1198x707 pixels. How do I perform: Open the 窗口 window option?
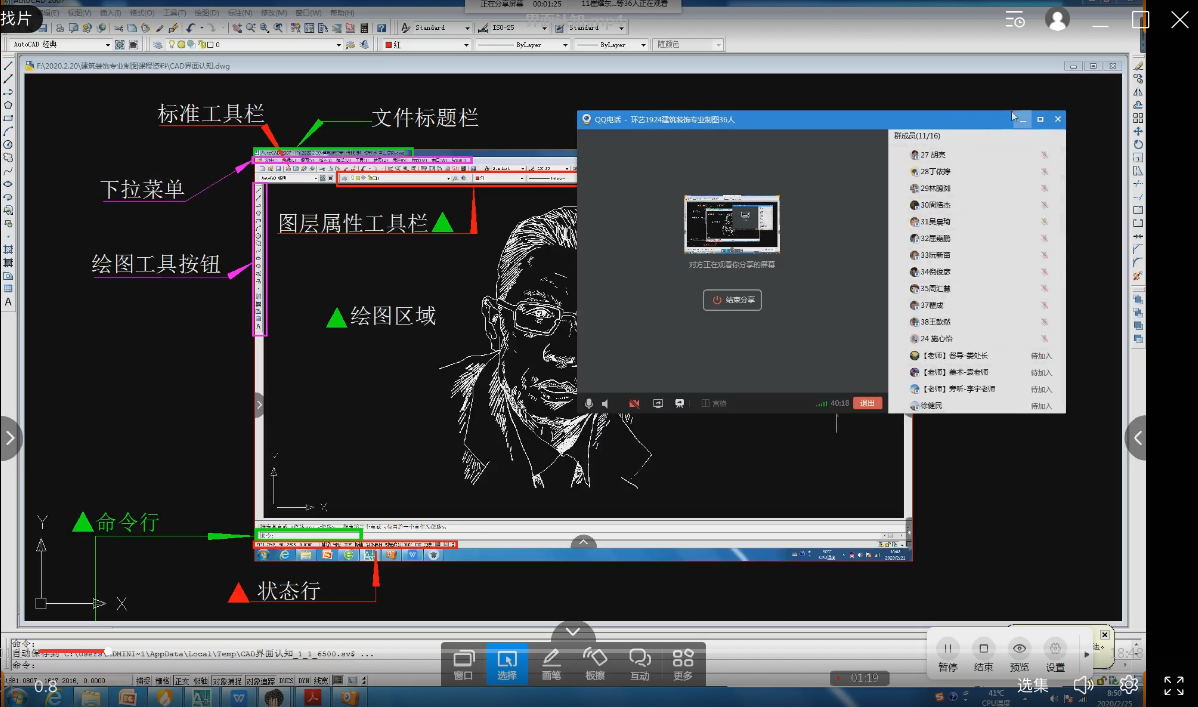pos(463,663)
